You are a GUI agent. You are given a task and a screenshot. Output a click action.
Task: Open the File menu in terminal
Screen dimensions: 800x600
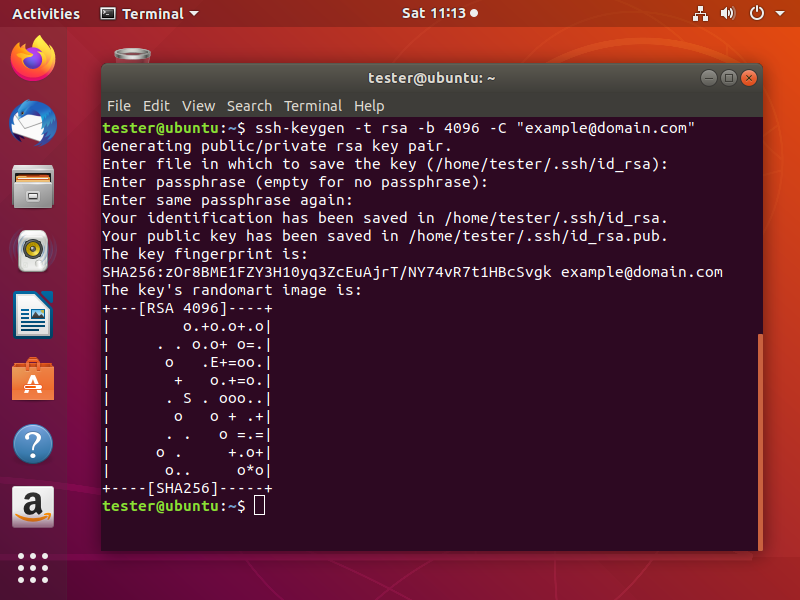tap(119, 106)
